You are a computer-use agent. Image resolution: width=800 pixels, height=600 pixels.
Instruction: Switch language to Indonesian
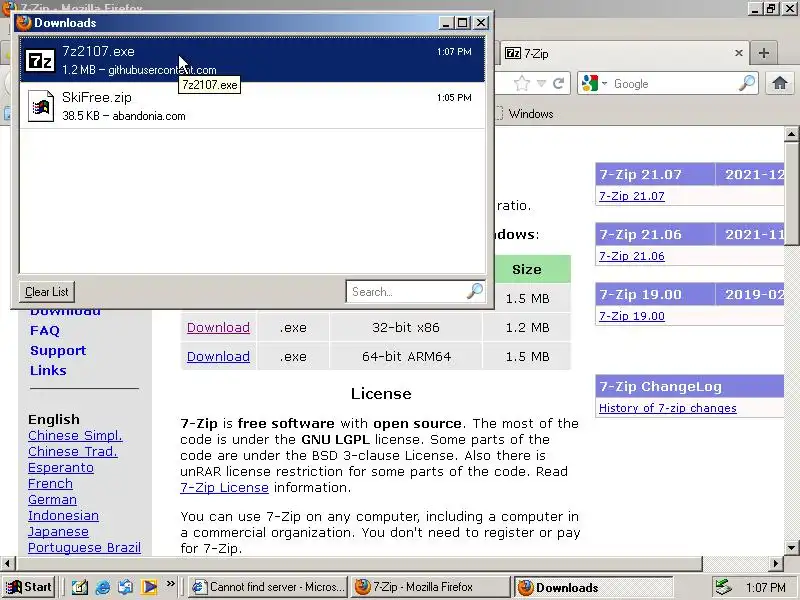click(x=63, y=516)
